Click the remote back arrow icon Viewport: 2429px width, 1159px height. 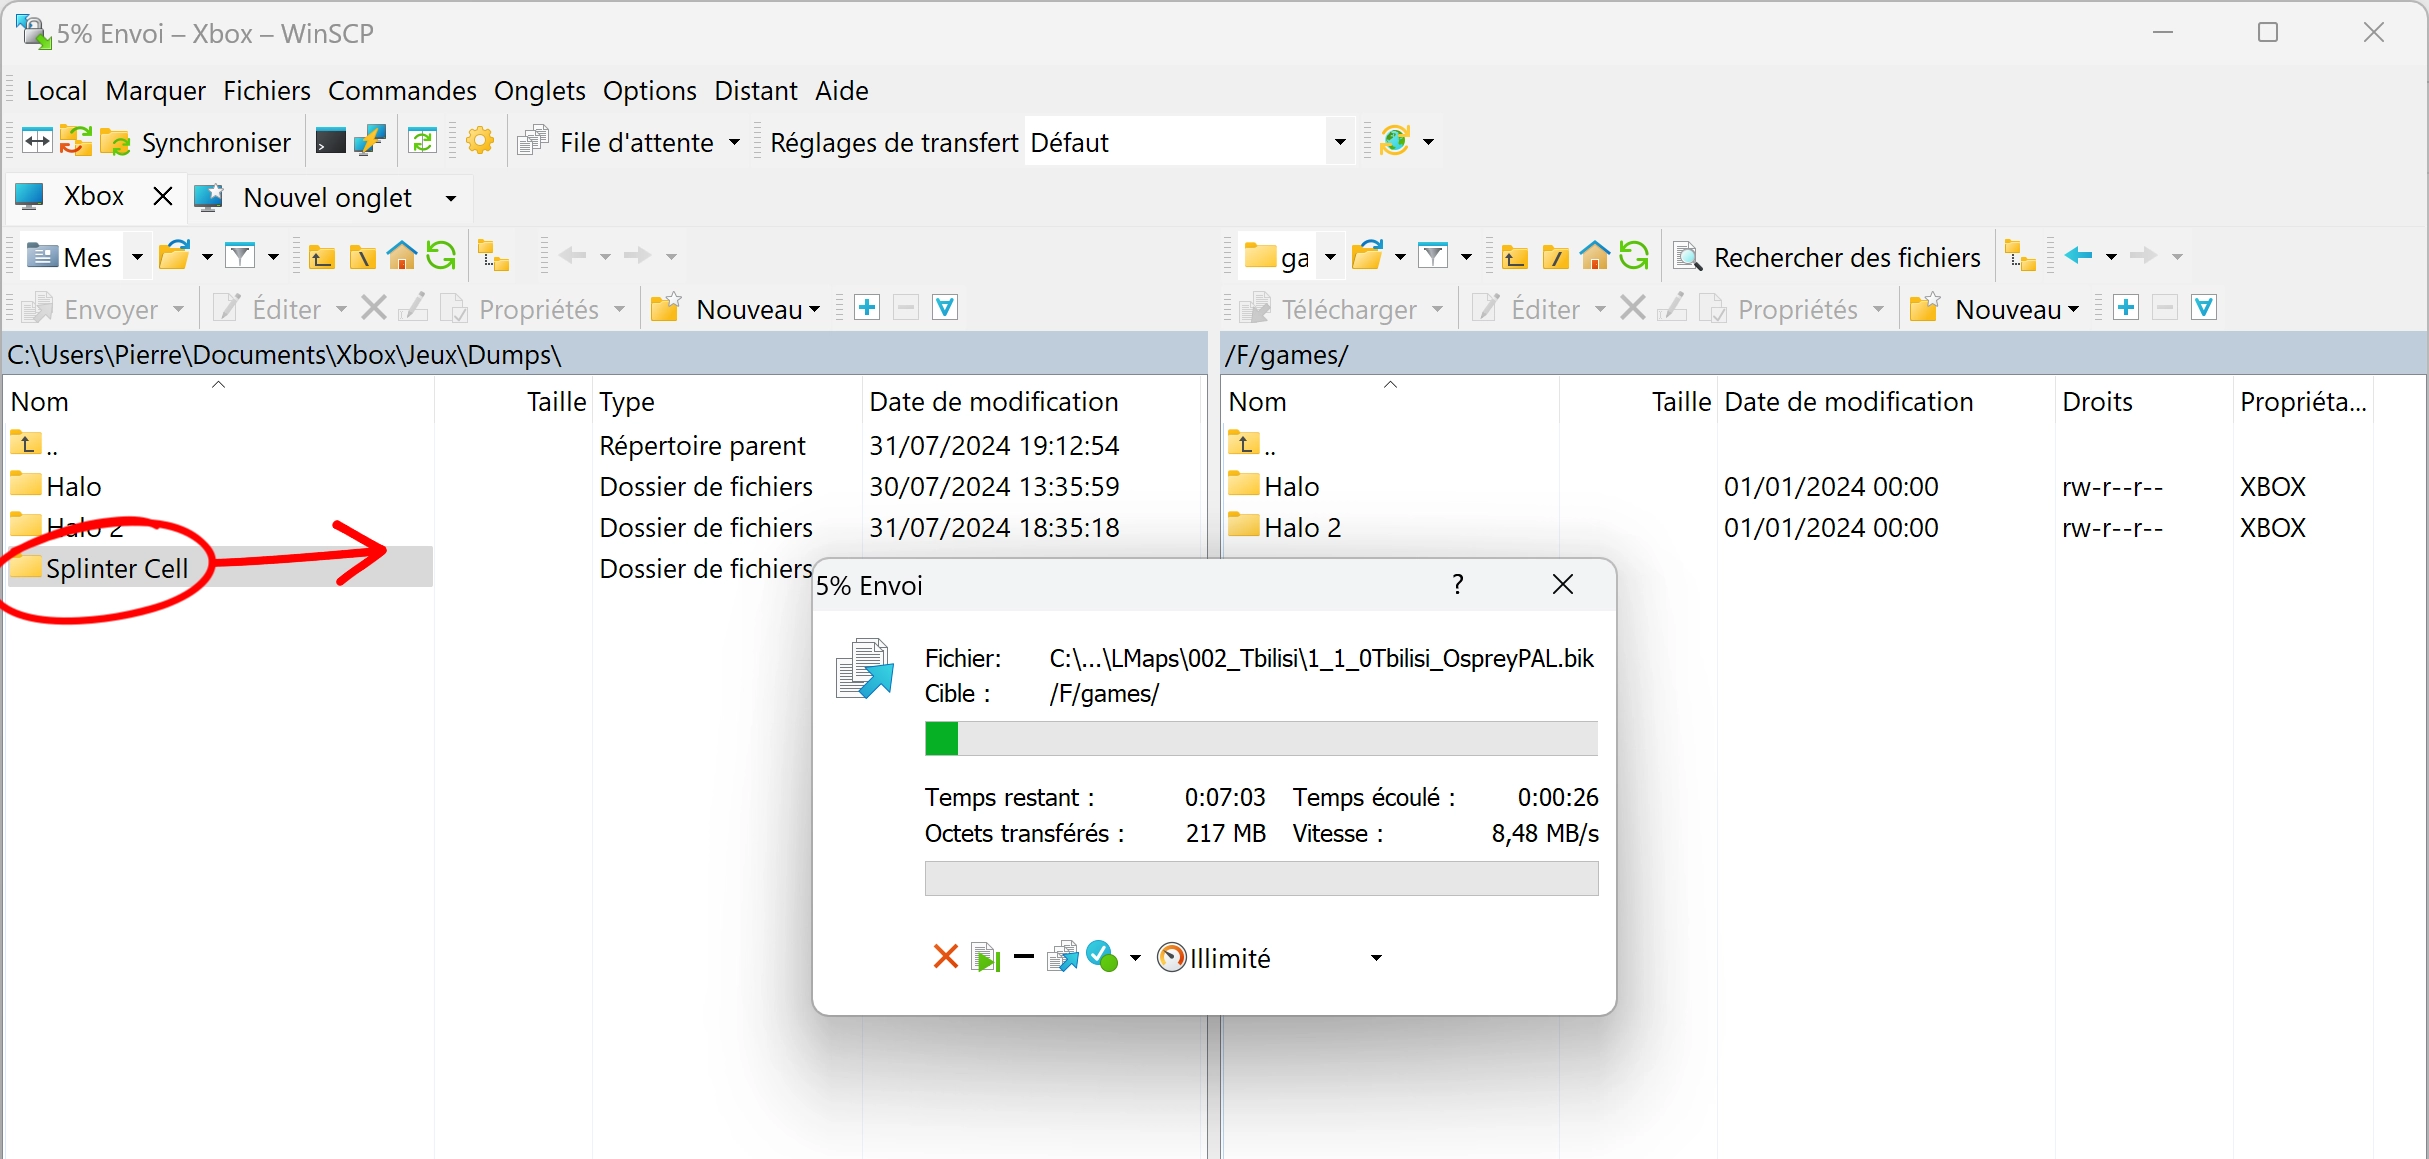(x=2079, y=256)
